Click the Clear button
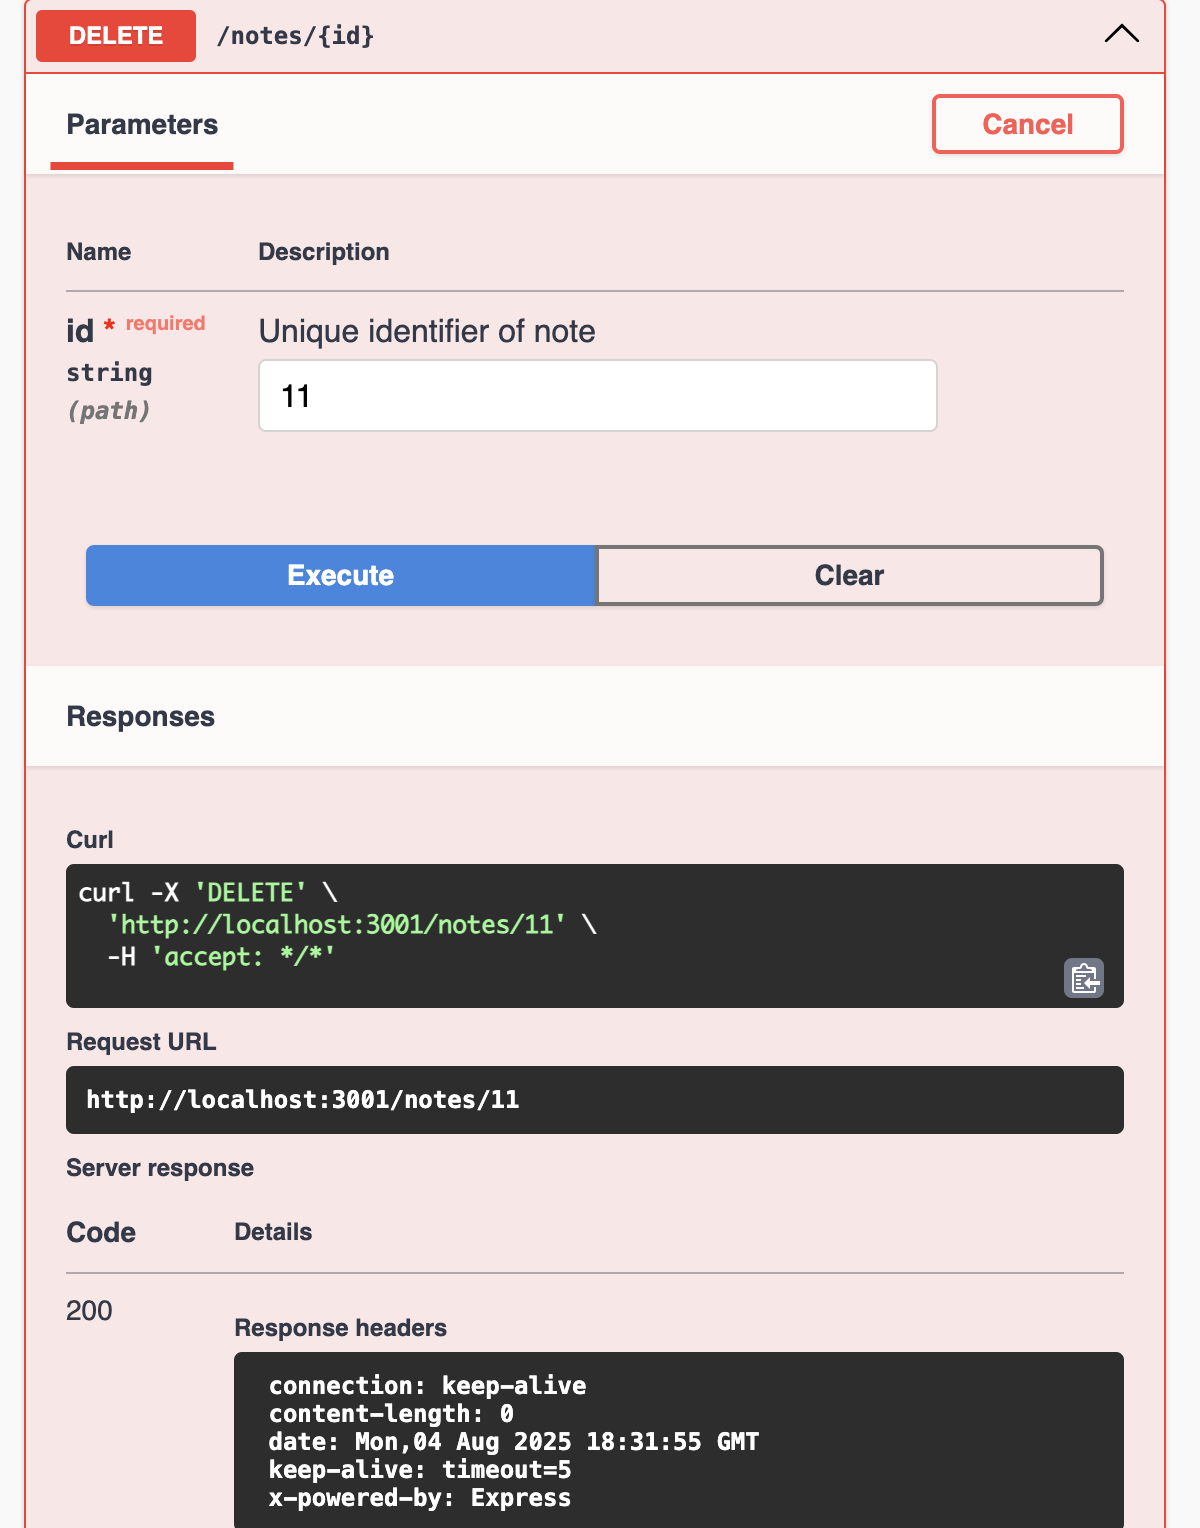 pos(849,576)
